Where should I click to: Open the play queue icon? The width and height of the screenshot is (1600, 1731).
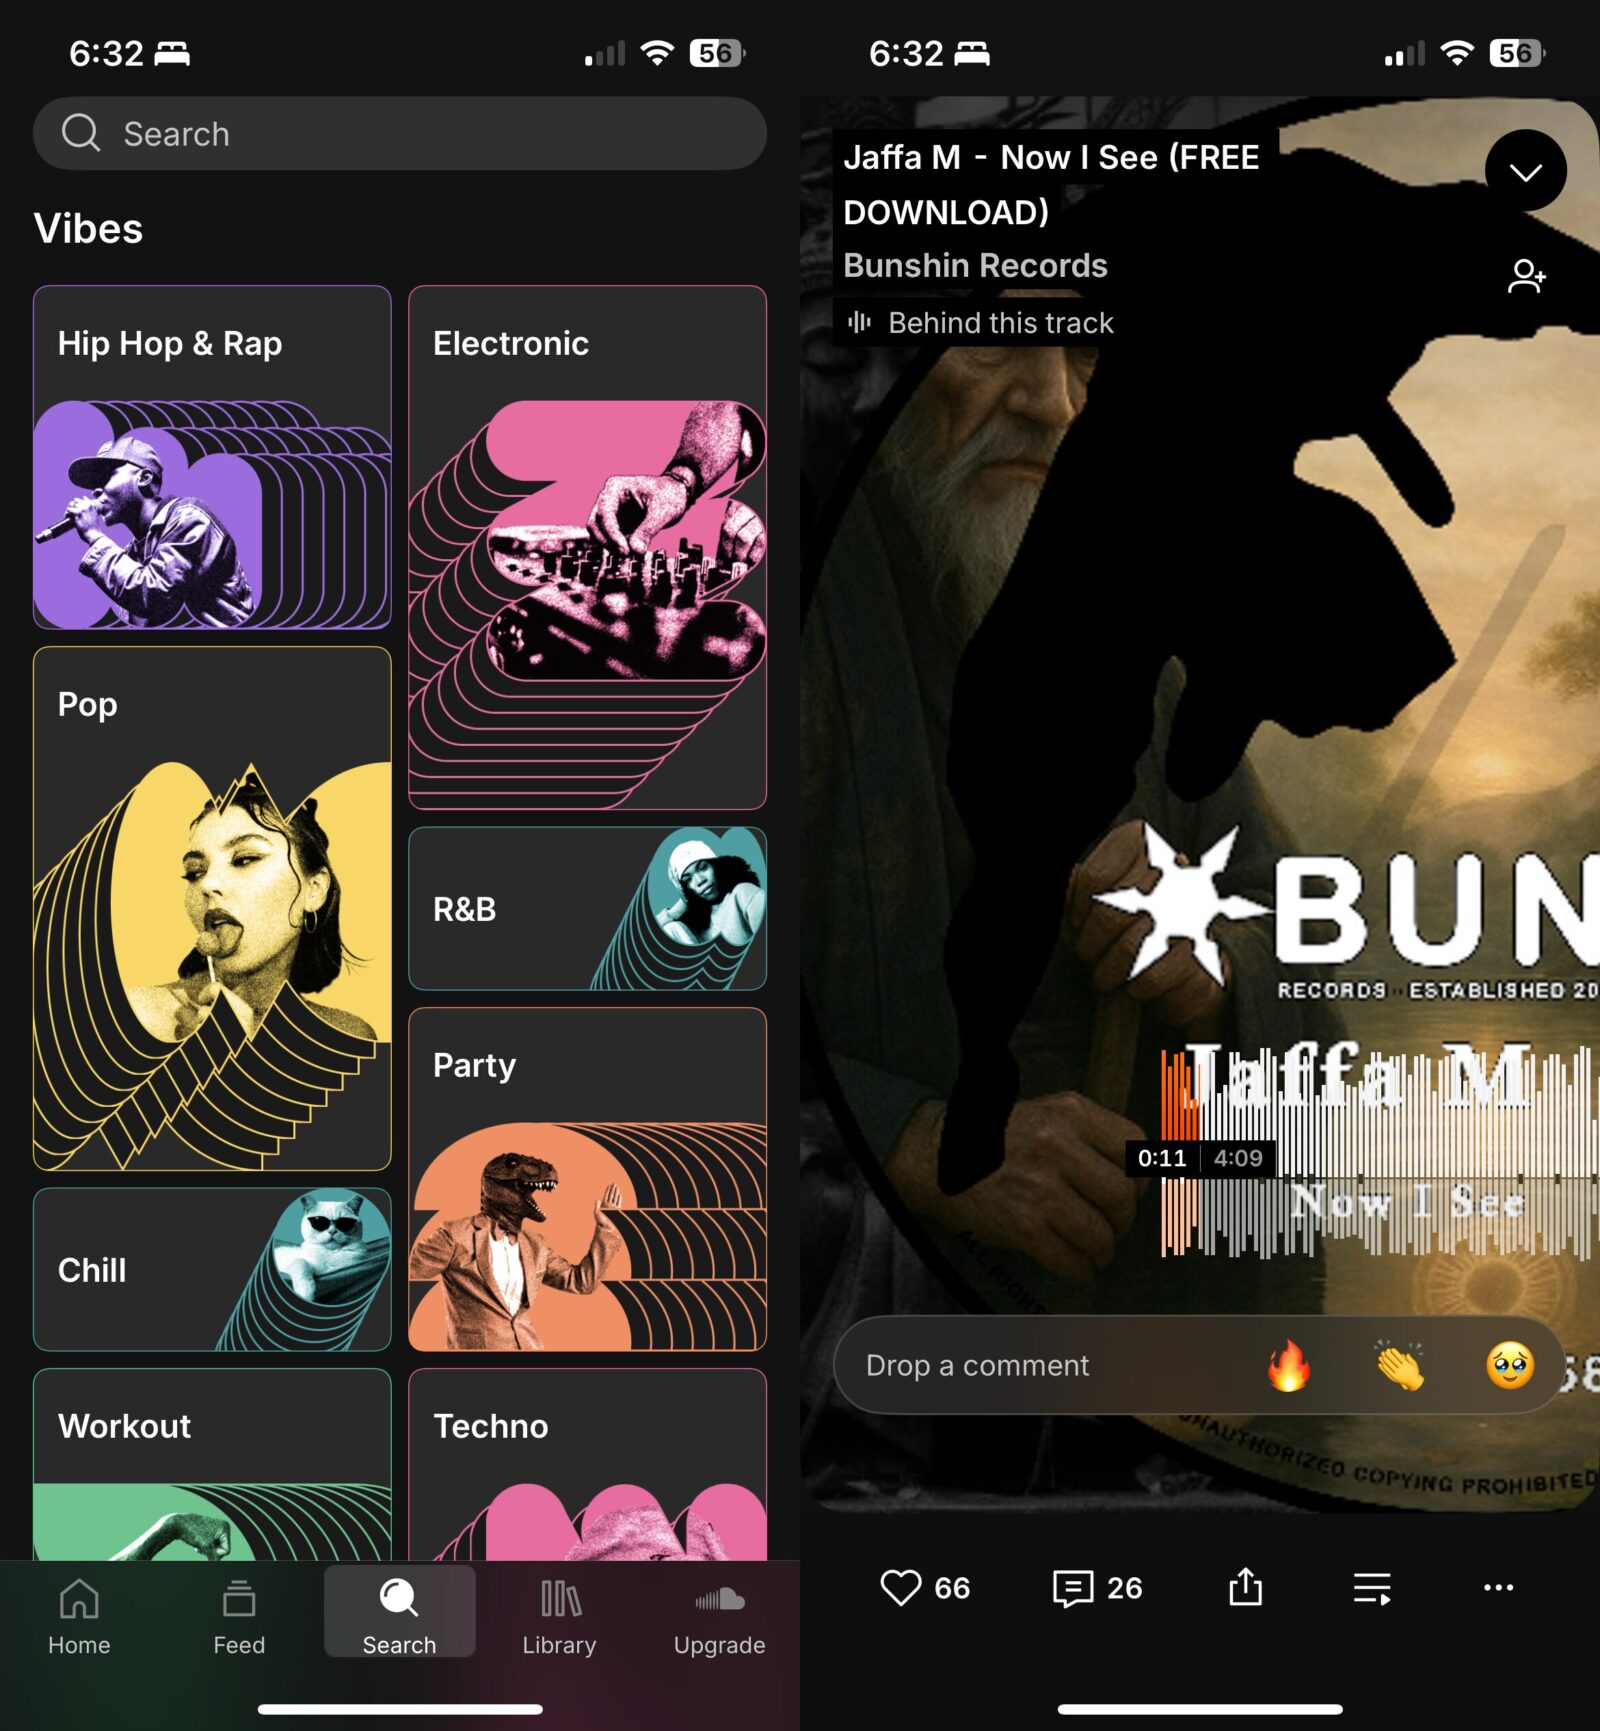(1372, 1587)
